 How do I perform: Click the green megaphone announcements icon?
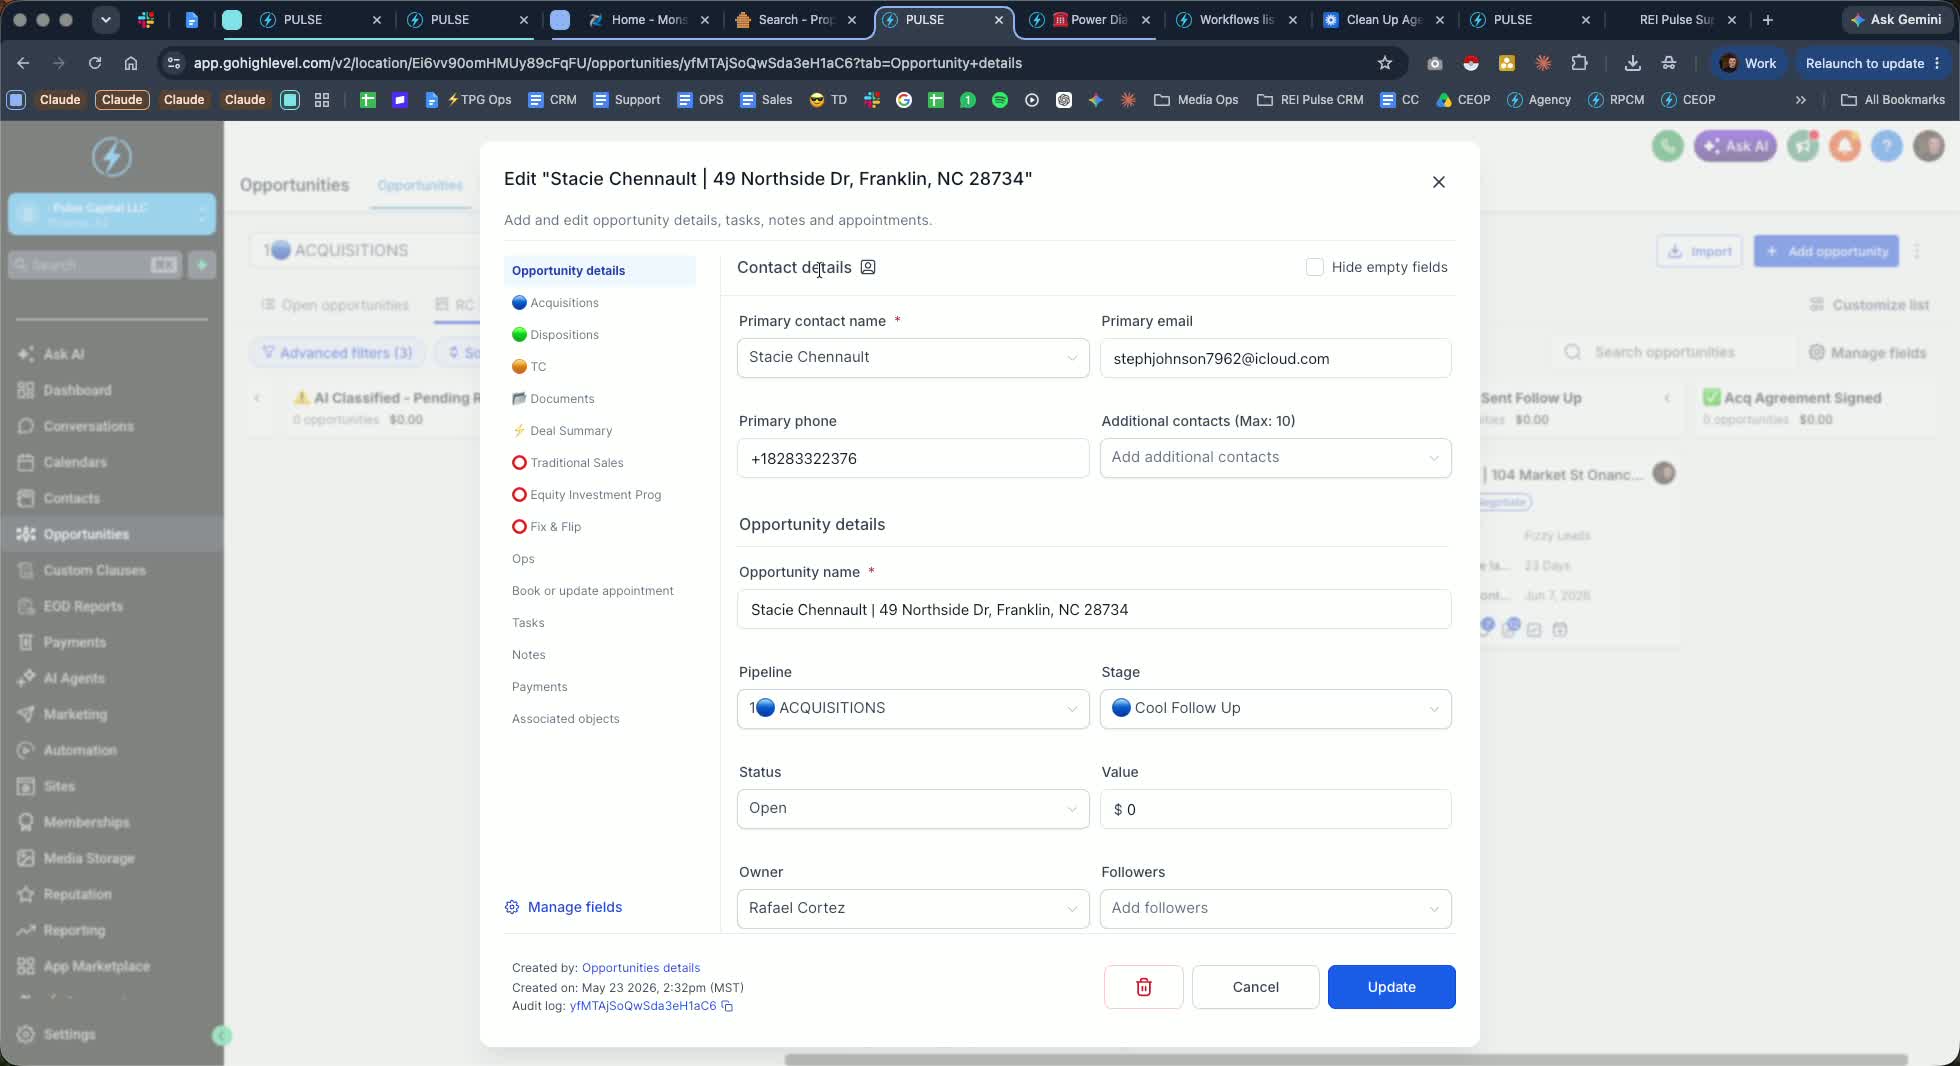[x=1803, y=146]
